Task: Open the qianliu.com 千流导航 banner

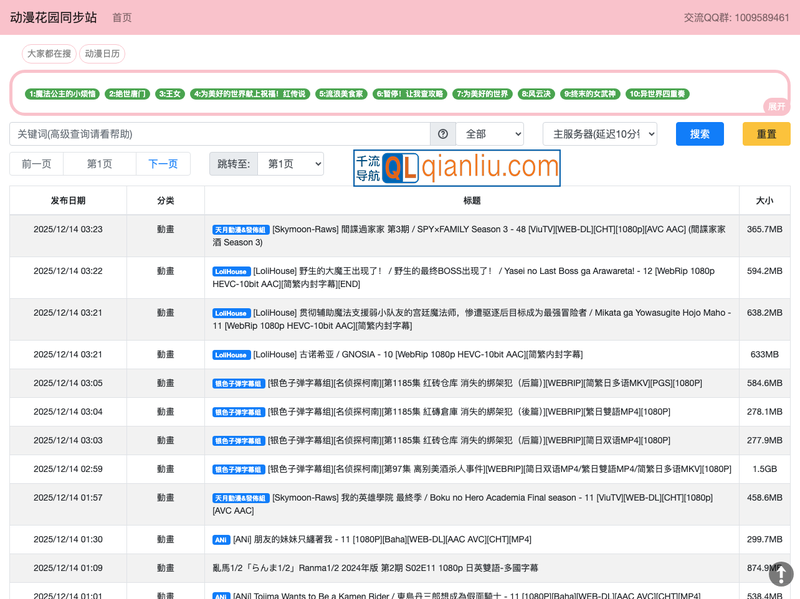Action: point(457,168)
